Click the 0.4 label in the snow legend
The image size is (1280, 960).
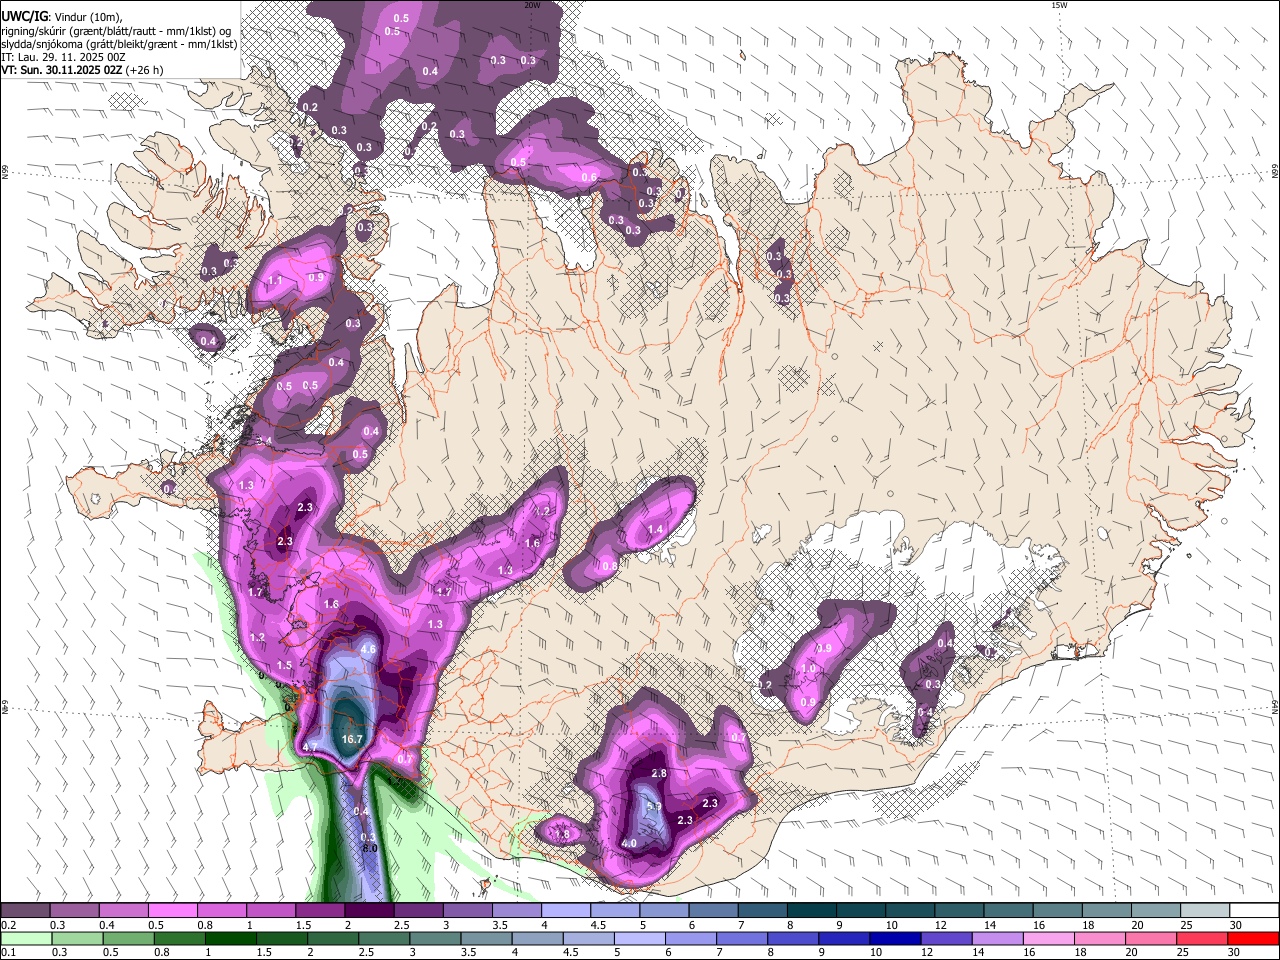(107, 925)
